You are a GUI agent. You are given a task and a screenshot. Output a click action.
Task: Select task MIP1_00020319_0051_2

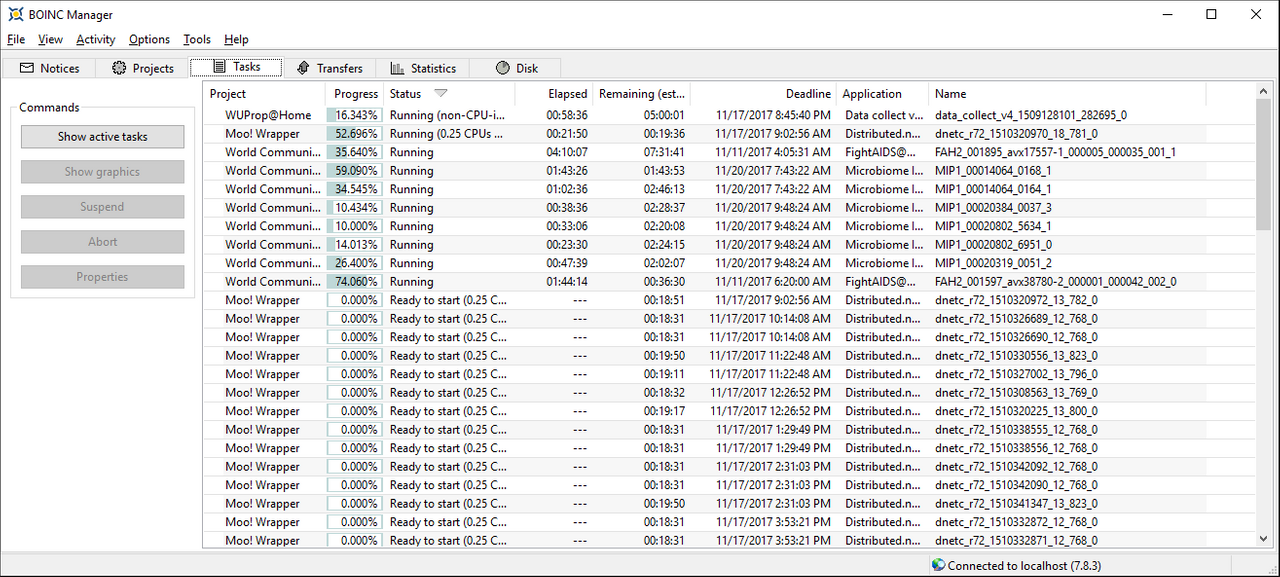[993, 263]
